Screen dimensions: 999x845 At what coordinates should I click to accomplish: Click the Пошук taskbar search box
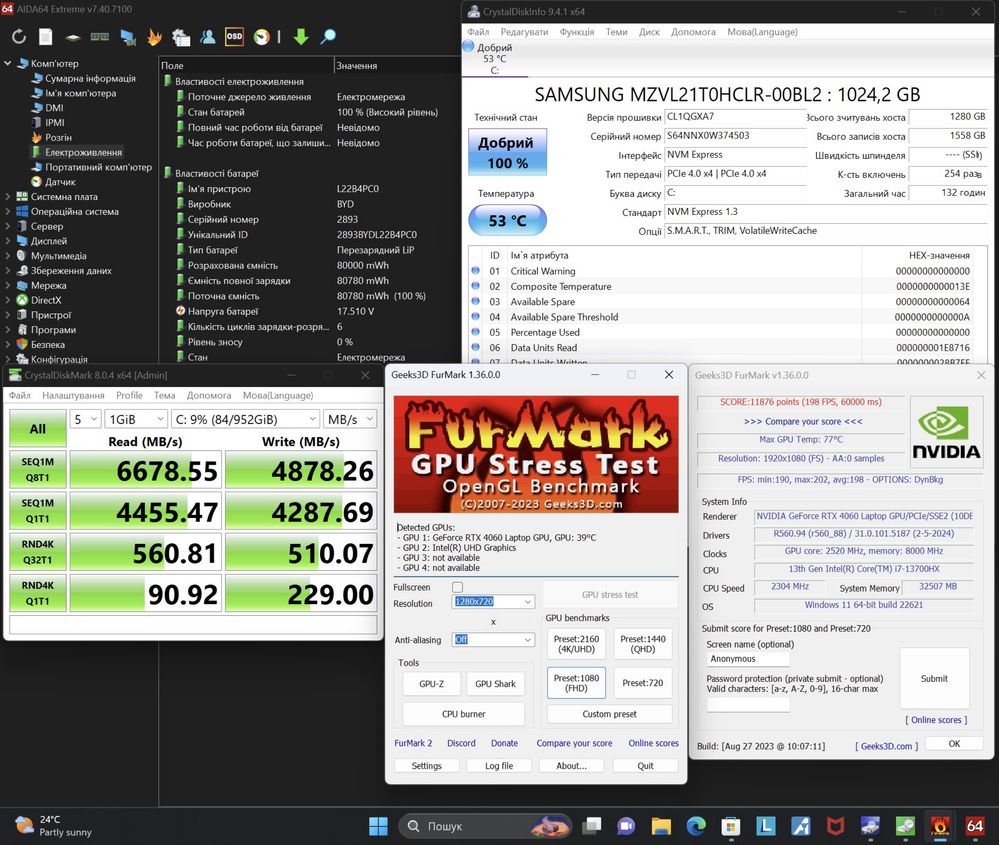[484, 826]
